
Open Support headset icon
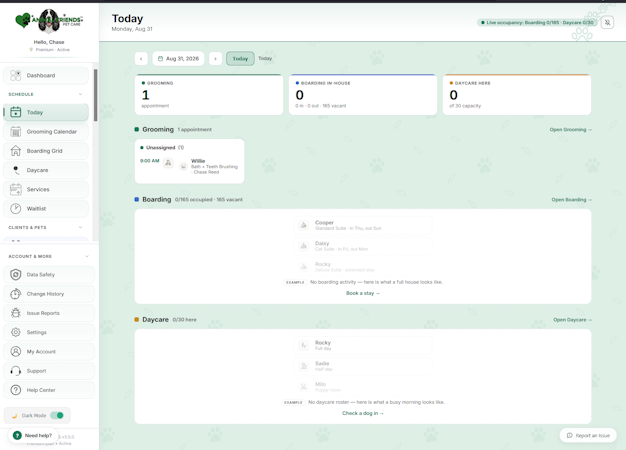click(16, 371)
